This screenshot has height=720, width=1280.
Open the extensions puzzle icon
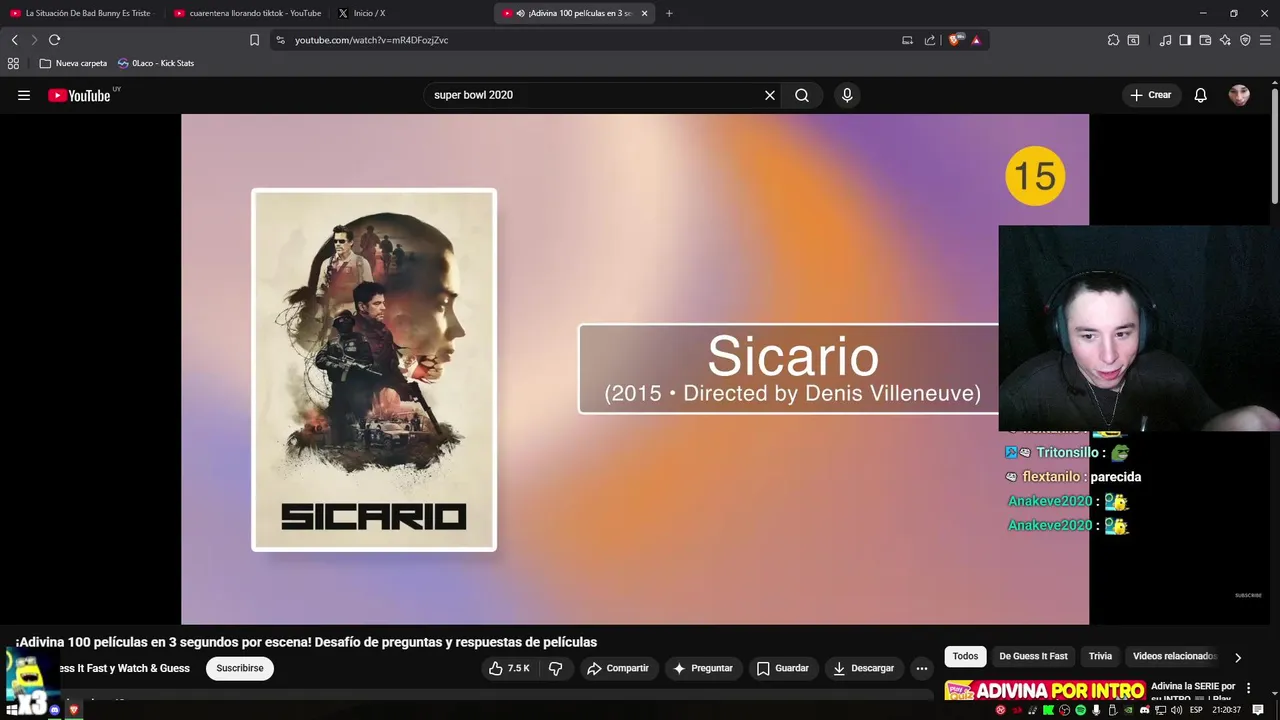coord(1113,40)
